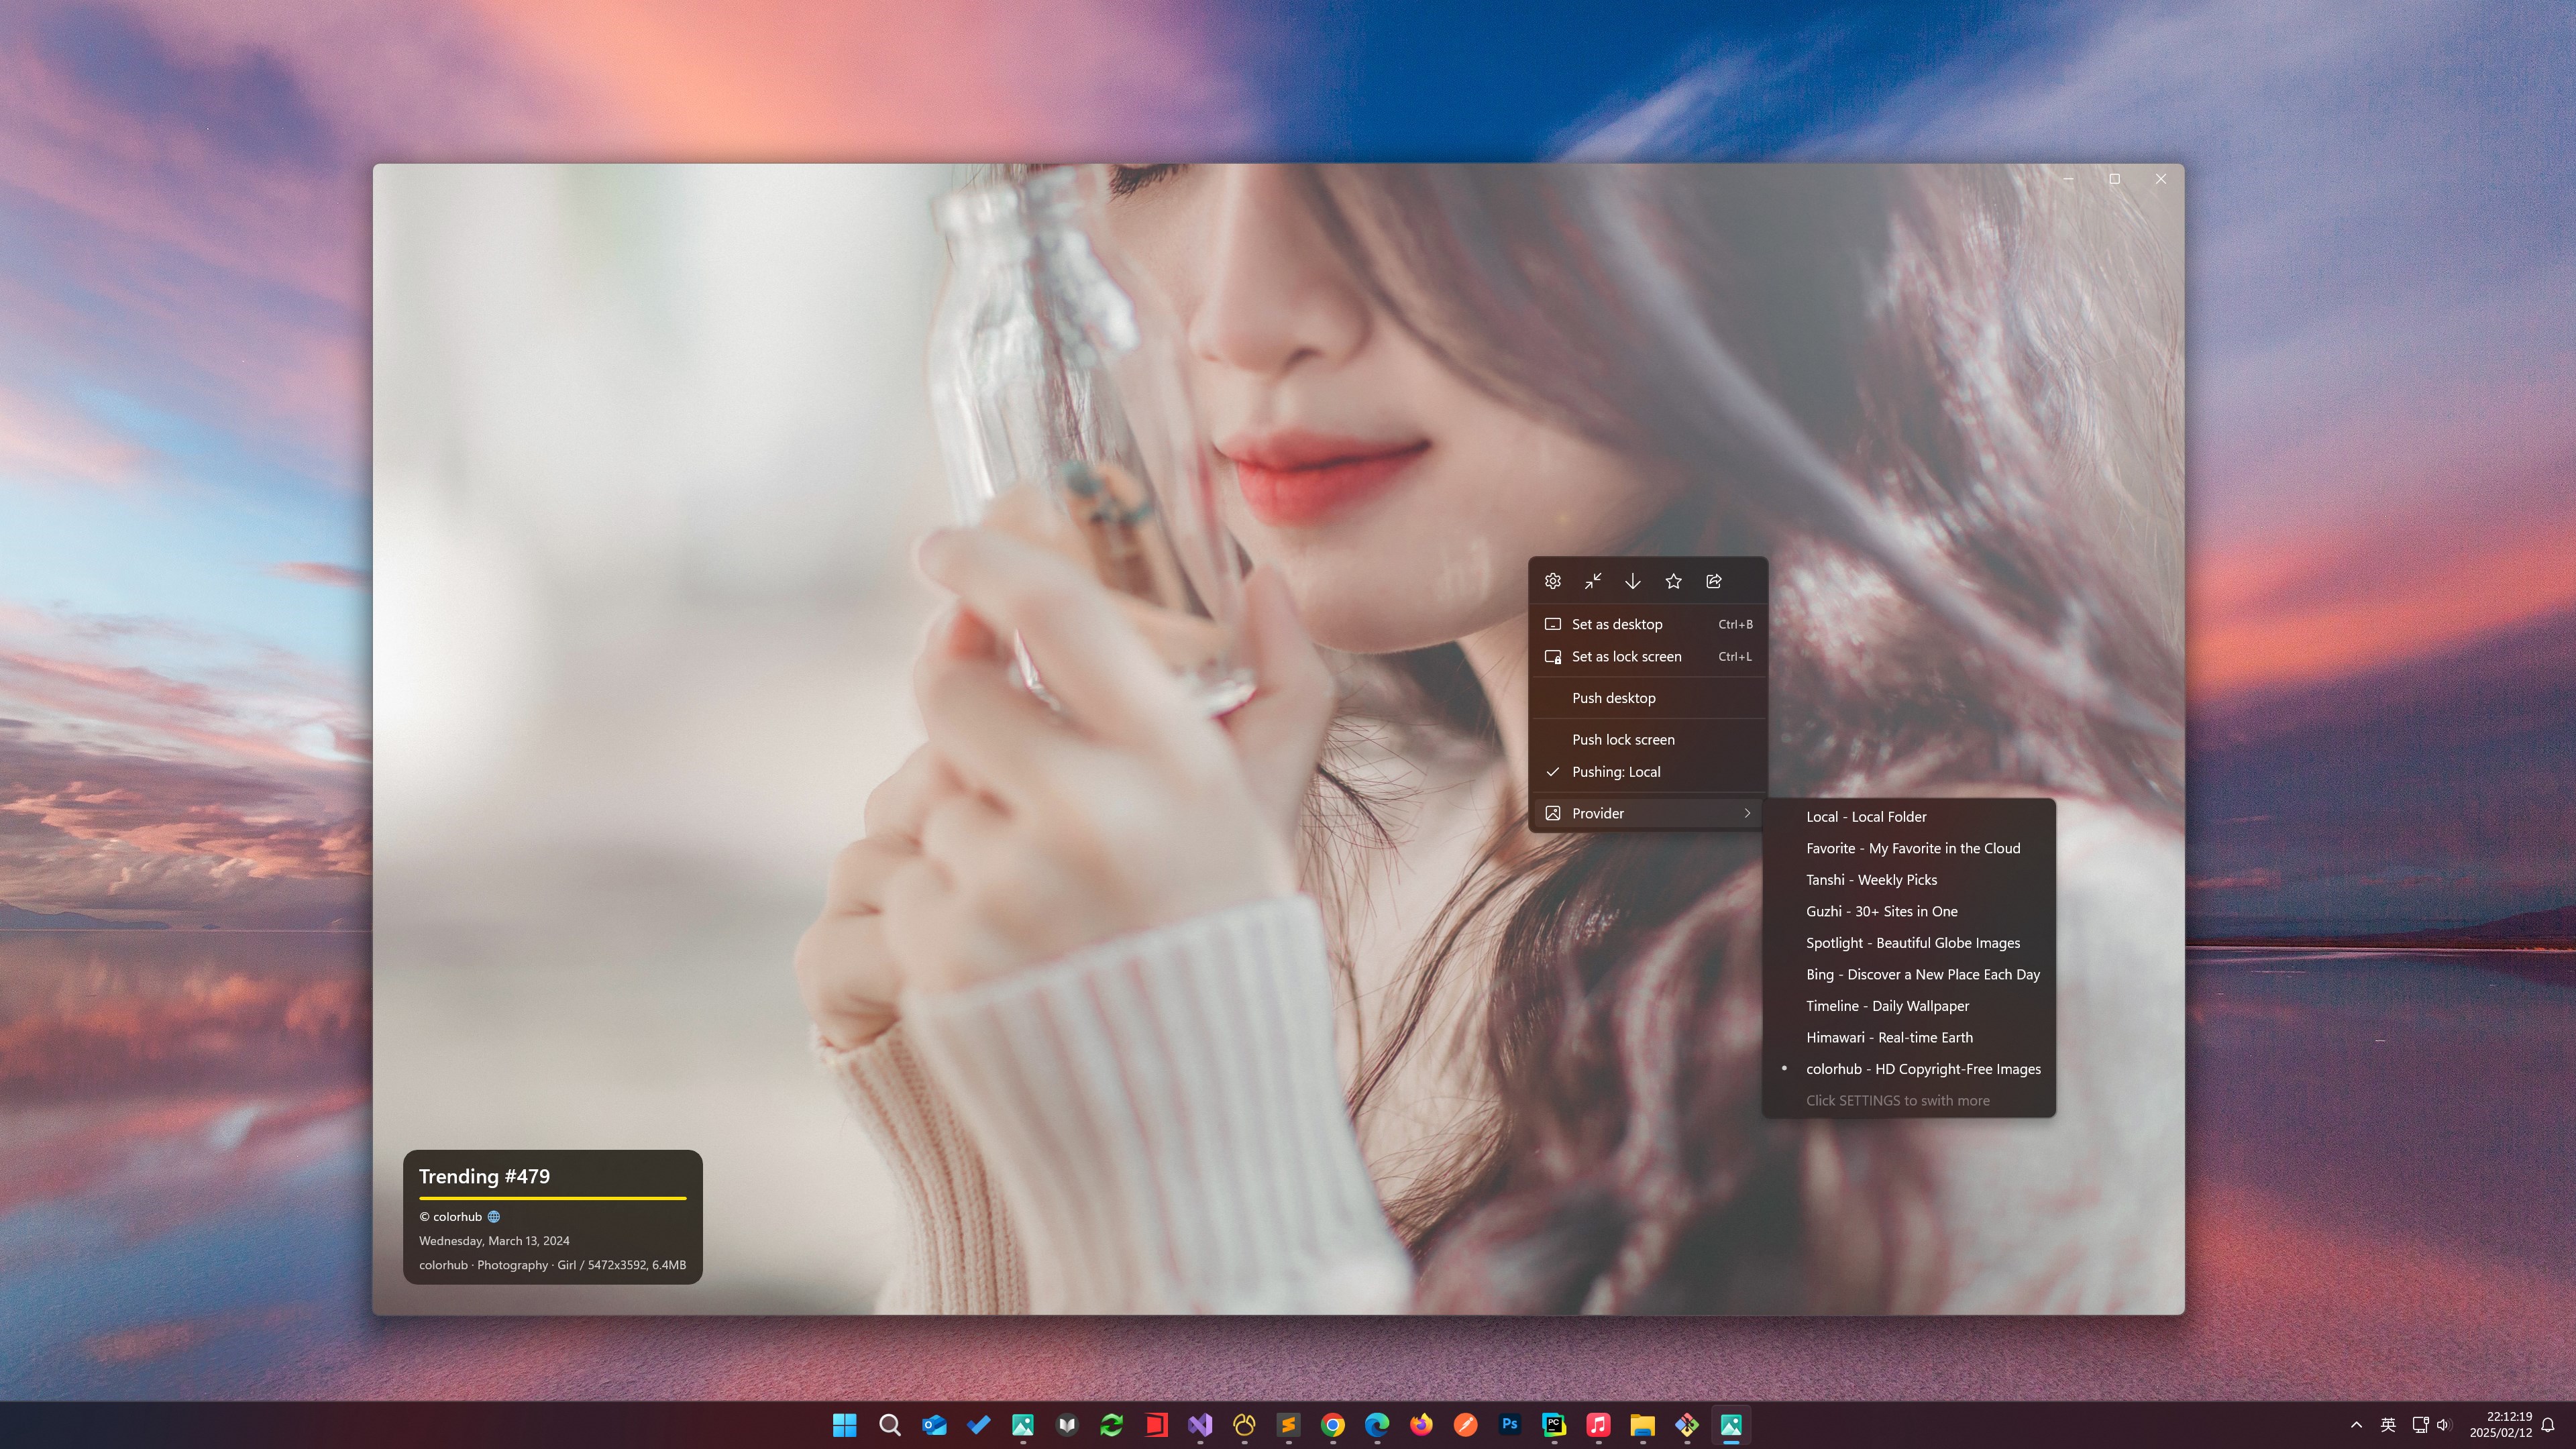
Task: Click the share icon in menu toolbar
Action: pos(1714,581)
